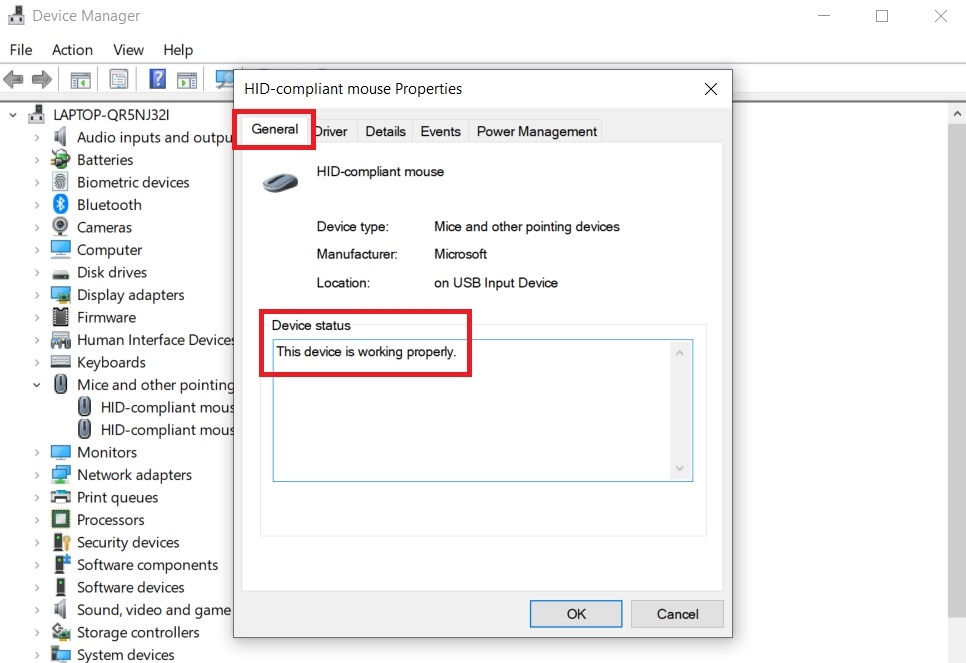Click the Forward arrow toolbar icon

coord(42,79)
